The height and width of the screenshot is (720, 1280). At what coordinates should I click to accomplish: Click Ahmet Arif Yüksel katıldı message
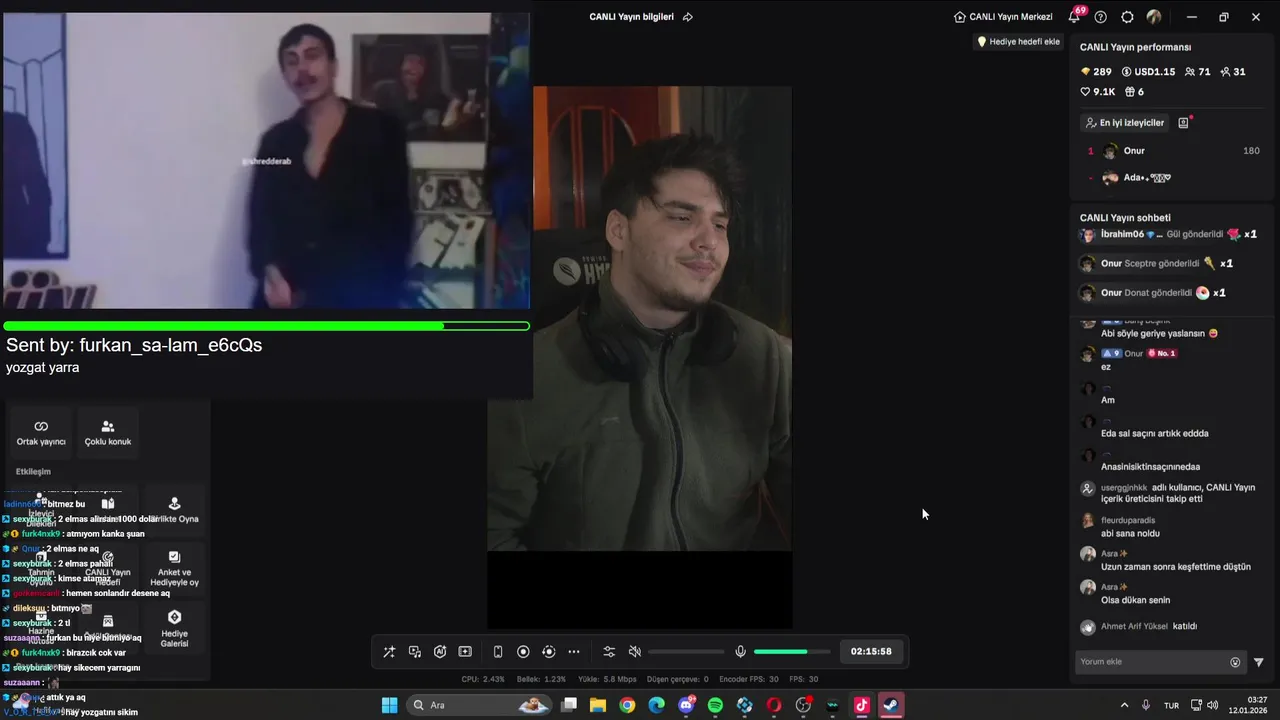pyautogui.click(x=1140, y=627)
